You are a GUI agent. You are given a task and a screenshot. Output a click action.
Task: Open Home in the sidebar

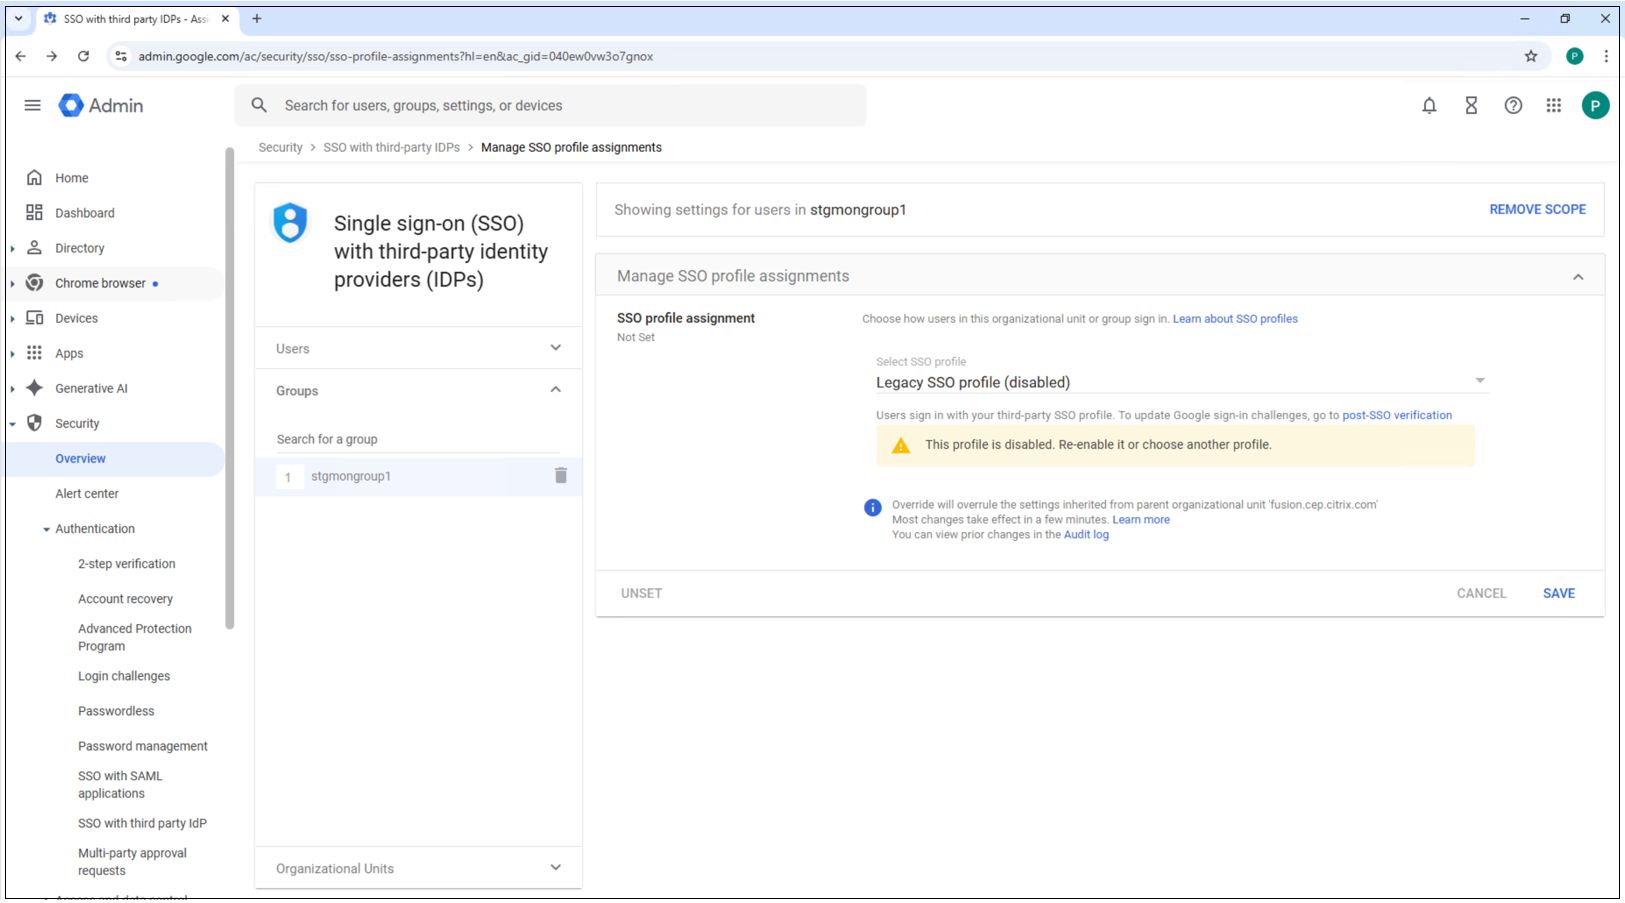click(x=71, y=178)
